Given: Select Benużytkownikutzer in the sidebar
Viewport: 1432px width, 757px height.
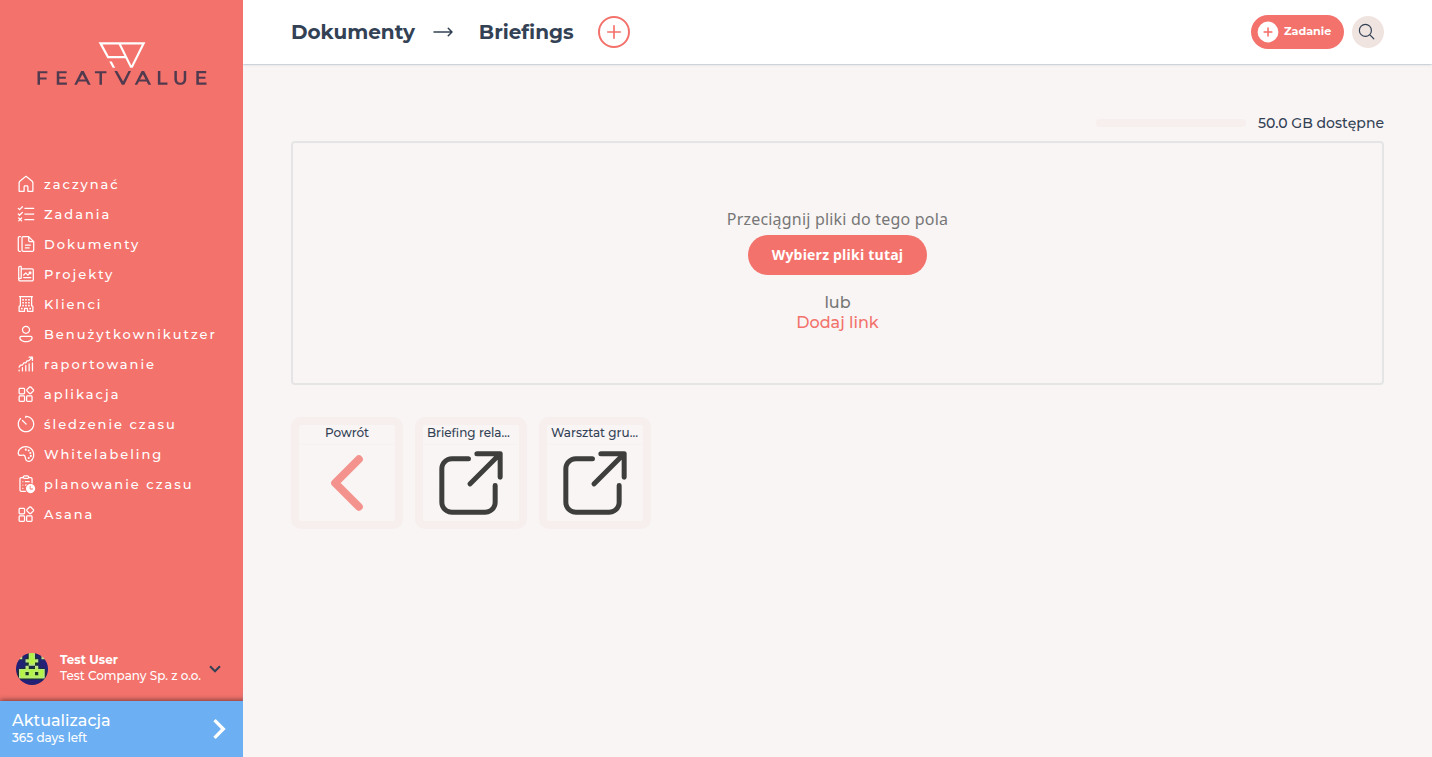Looking at the screenshot, I should click(130, 334).
